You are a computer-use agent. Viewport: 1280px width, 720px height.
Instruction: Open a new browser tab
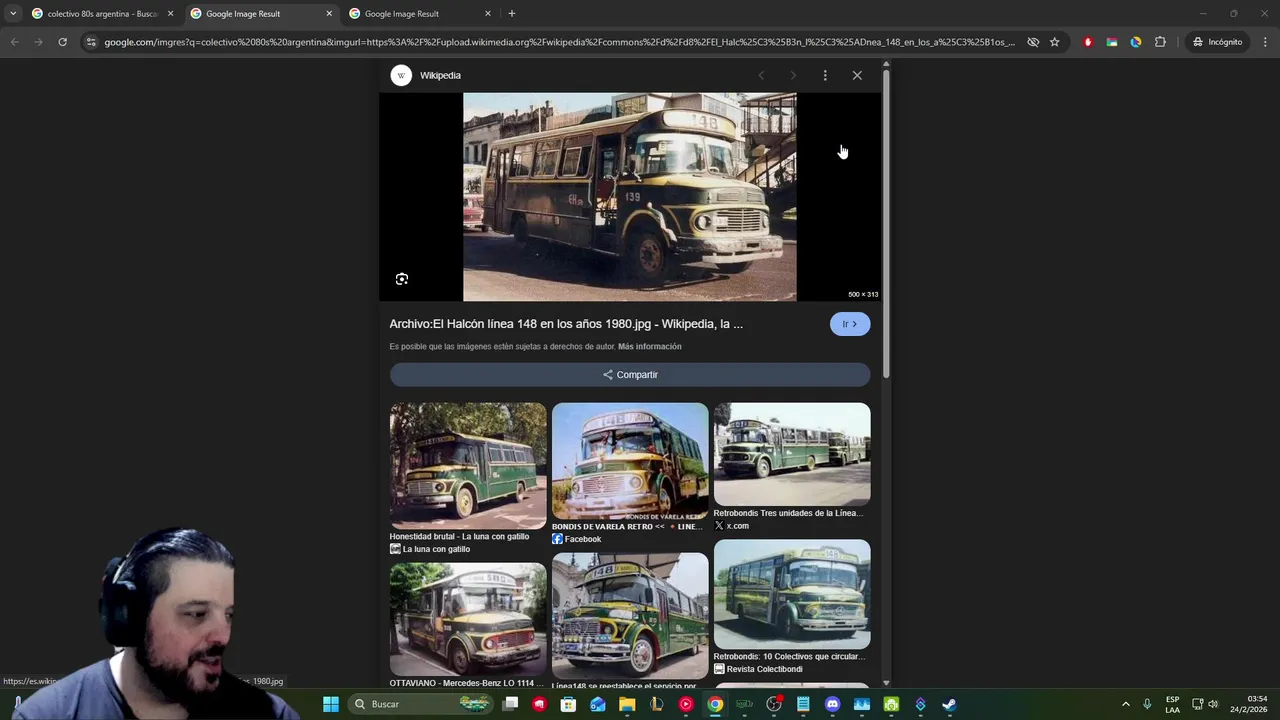(512, 14)
